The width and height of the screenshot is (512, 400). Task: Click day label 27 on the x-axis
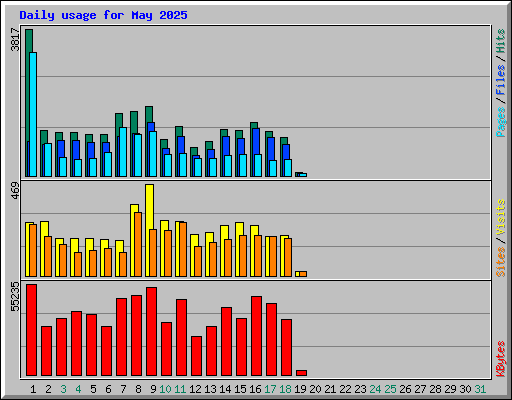tap(420, 389)
